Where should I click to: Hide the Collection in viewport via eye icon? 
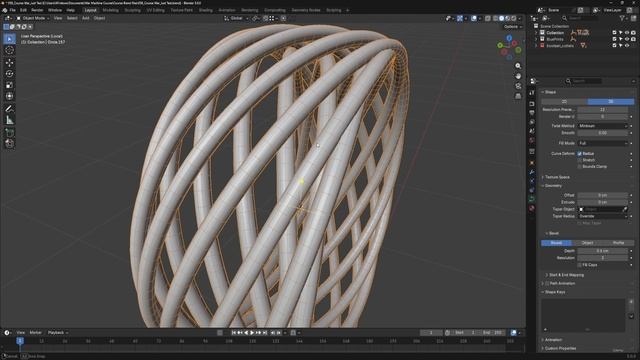627,33
